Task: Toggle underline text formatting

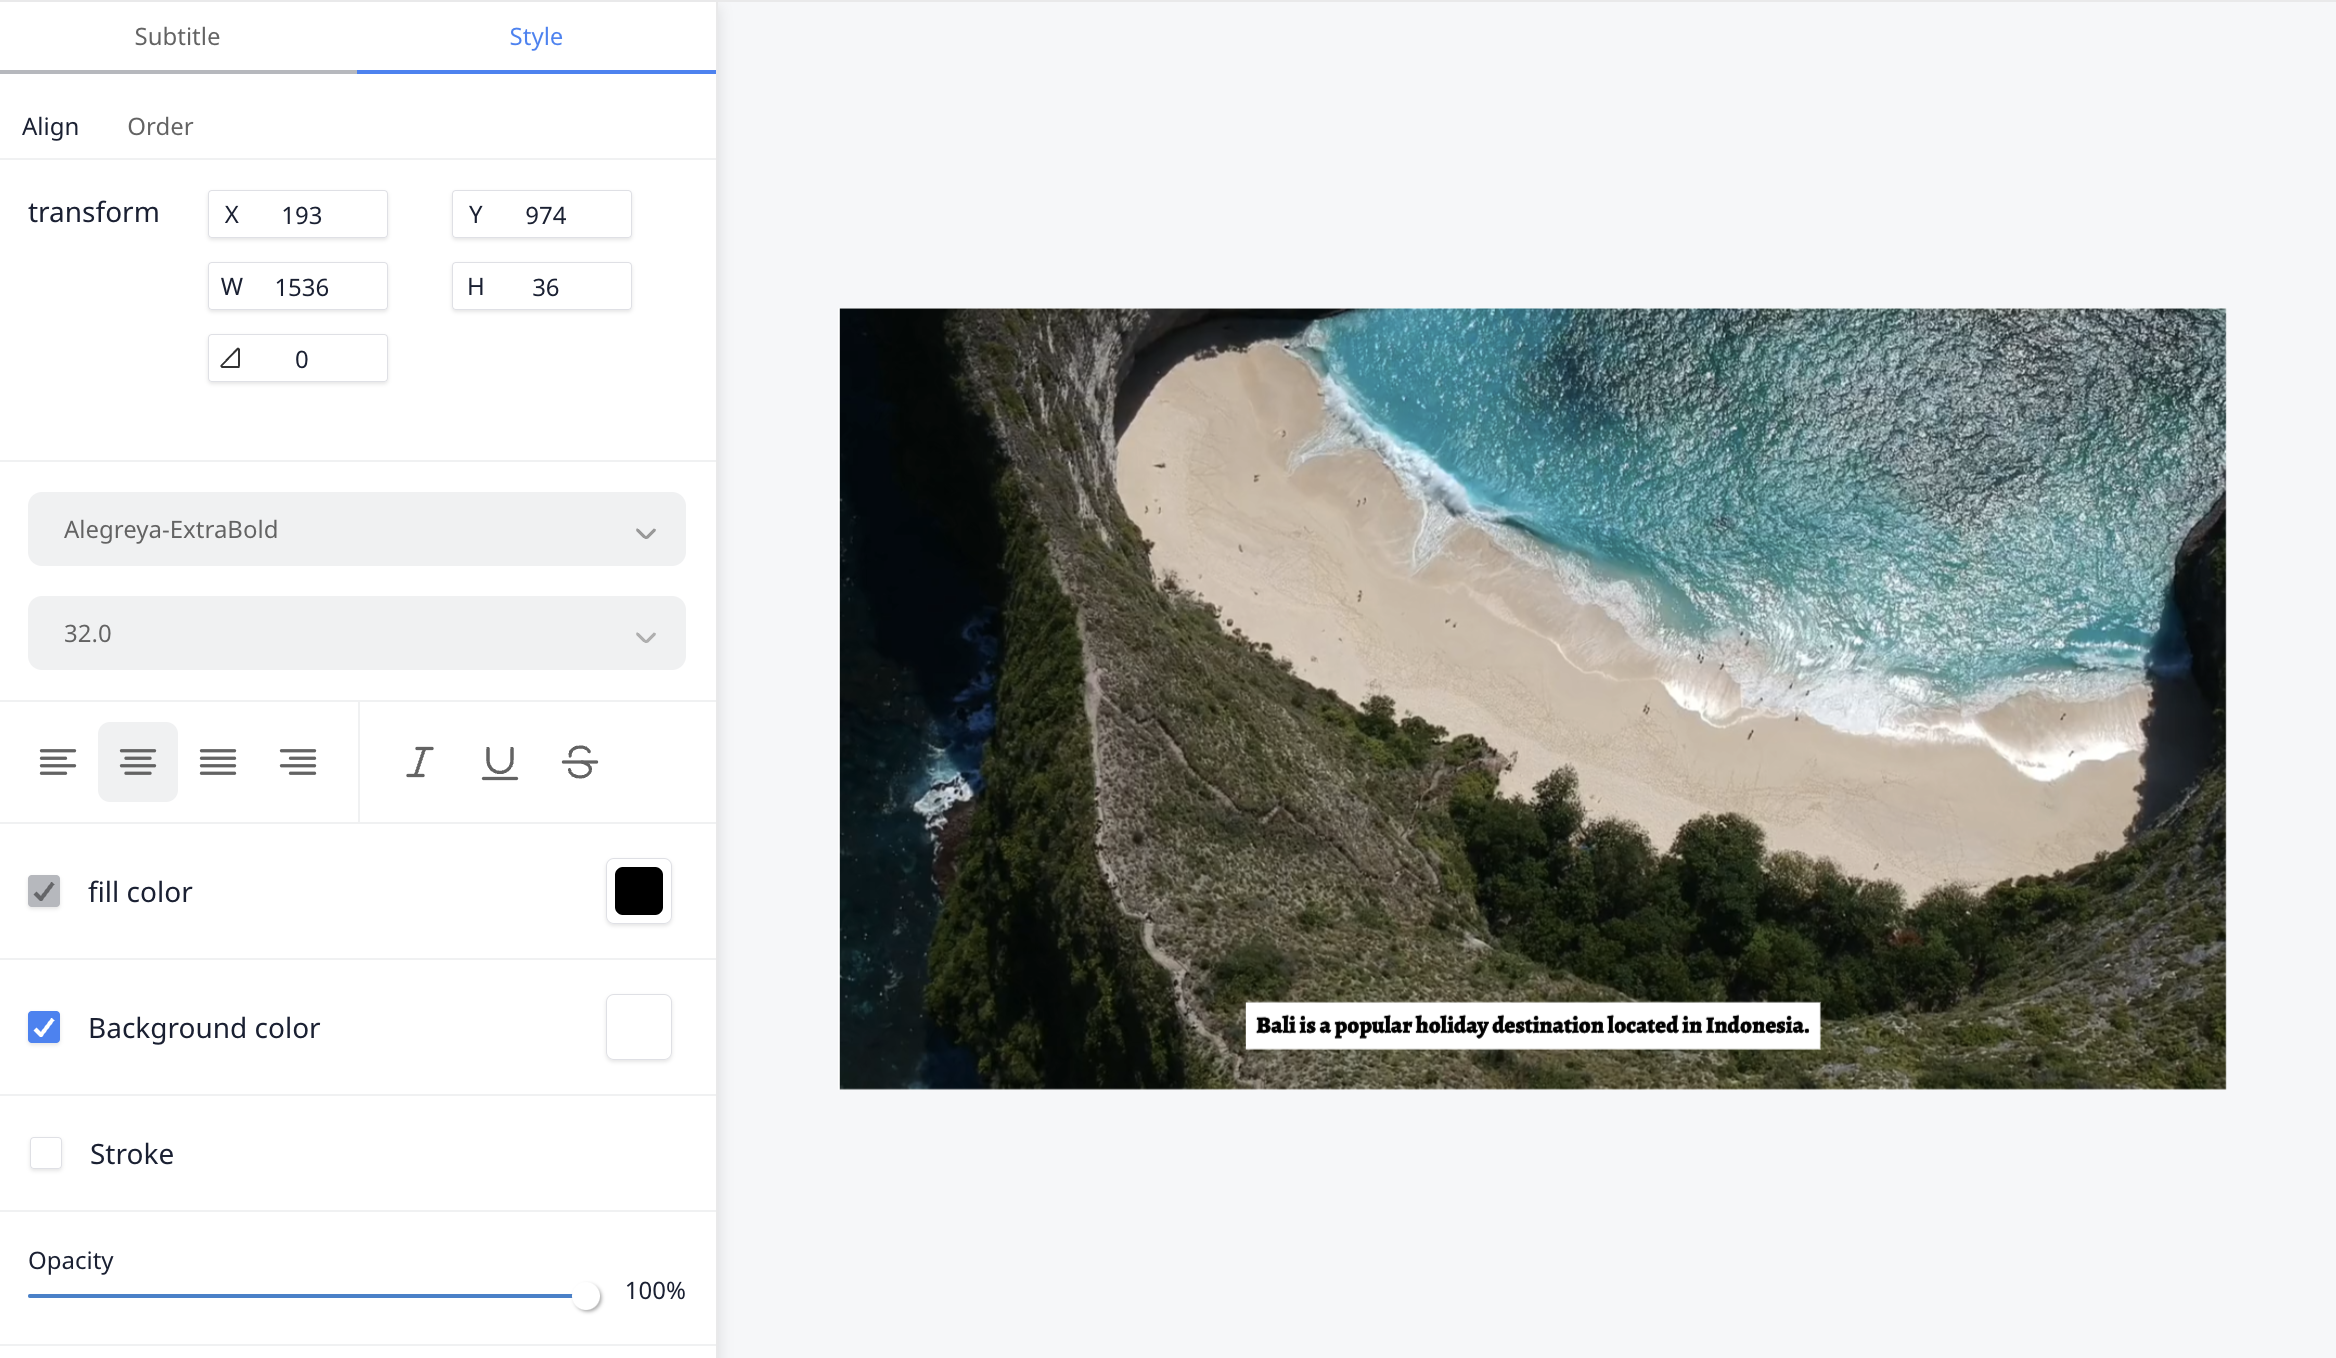Action: [x=500, y=762]
